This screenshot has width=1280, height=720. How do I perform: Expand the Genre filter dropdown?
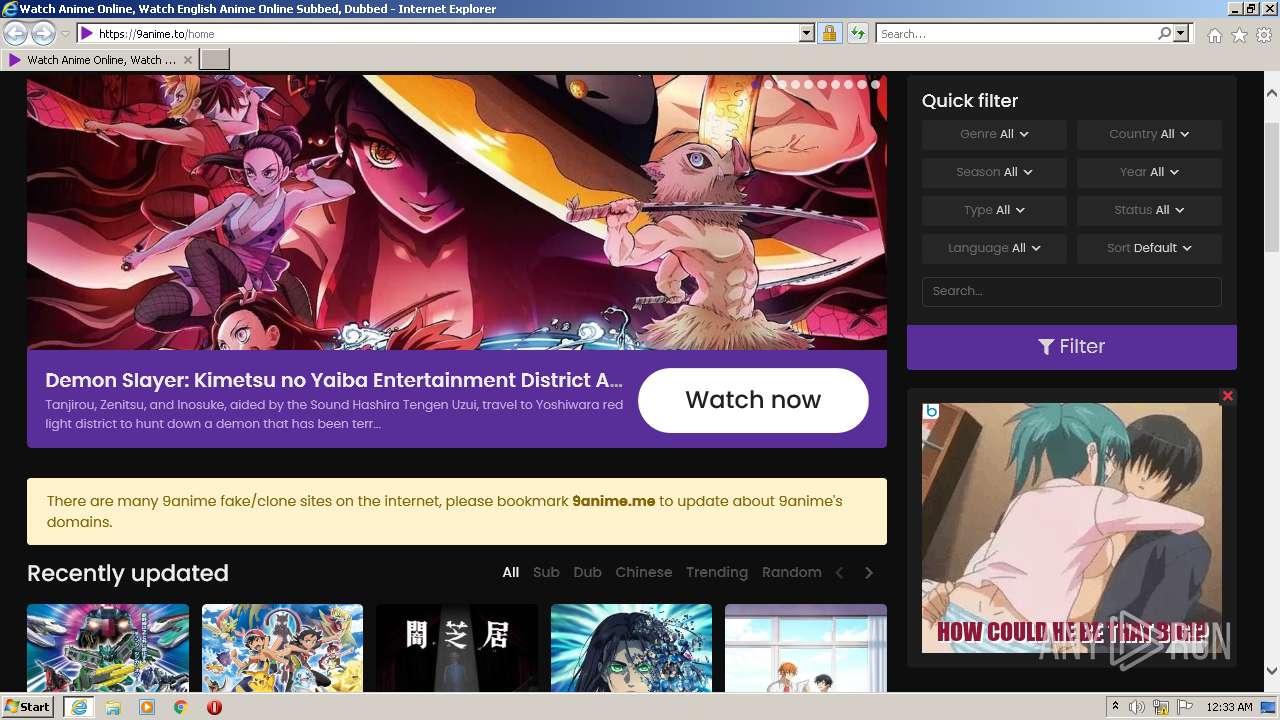pos(994,134)
